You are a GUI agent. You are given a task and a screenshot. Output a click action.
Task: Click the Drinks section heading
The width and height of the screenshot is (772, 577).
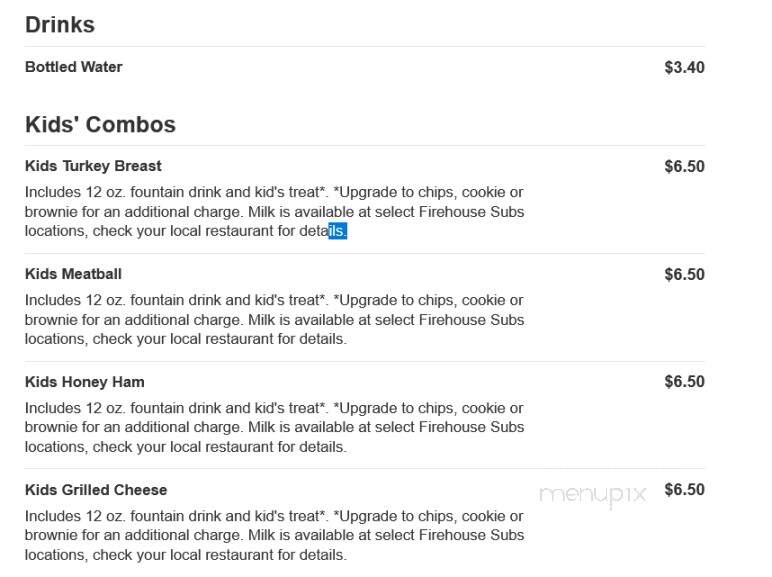pos(60,25)
